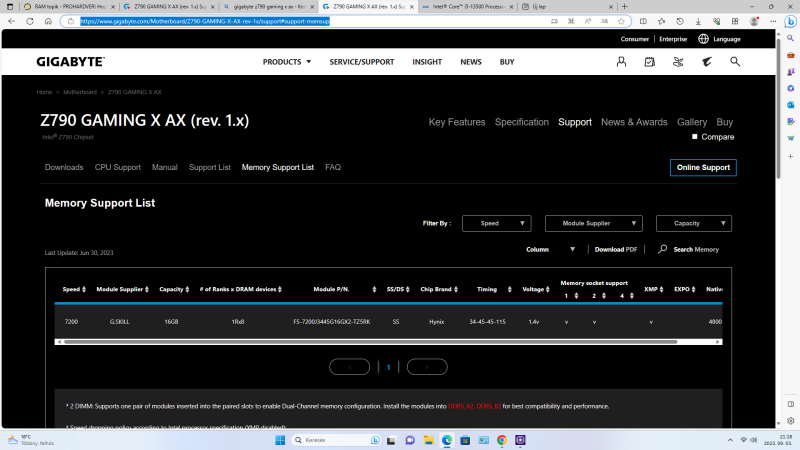Open Specification section

[521, 122]
